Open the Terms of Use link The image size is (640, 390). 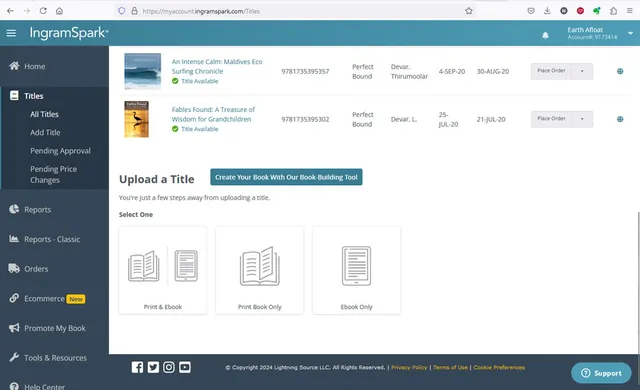[x=450, y=367]
